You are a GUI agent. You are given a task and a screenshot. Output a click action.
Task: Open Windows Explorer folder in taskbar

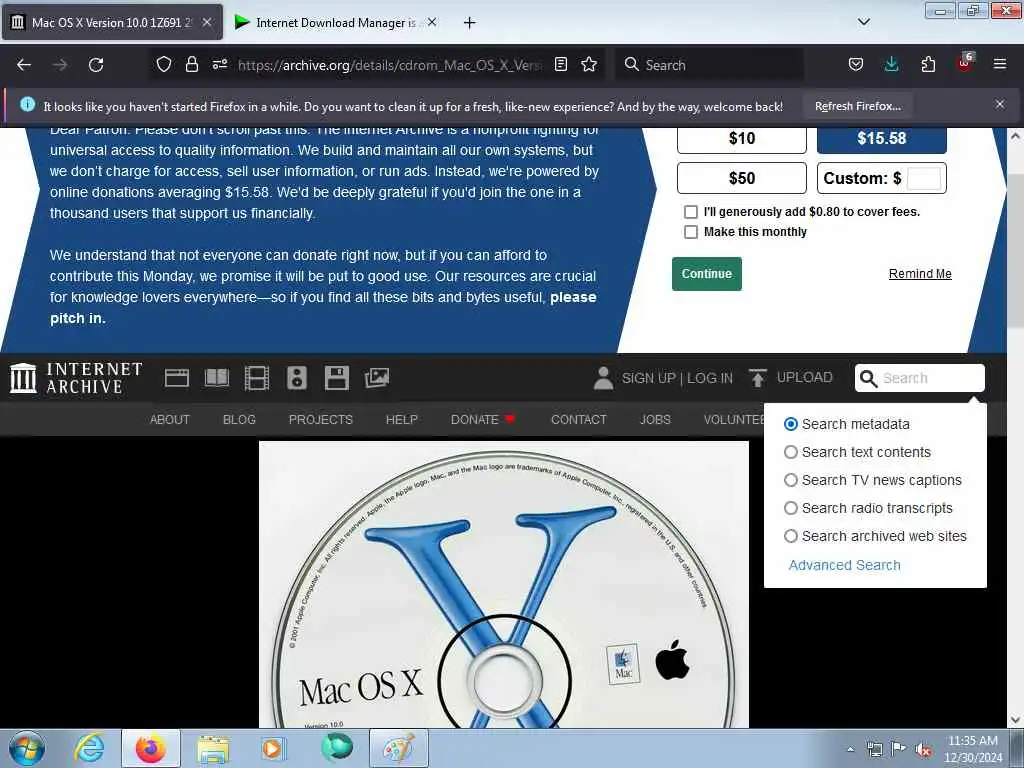click(213, 748)
